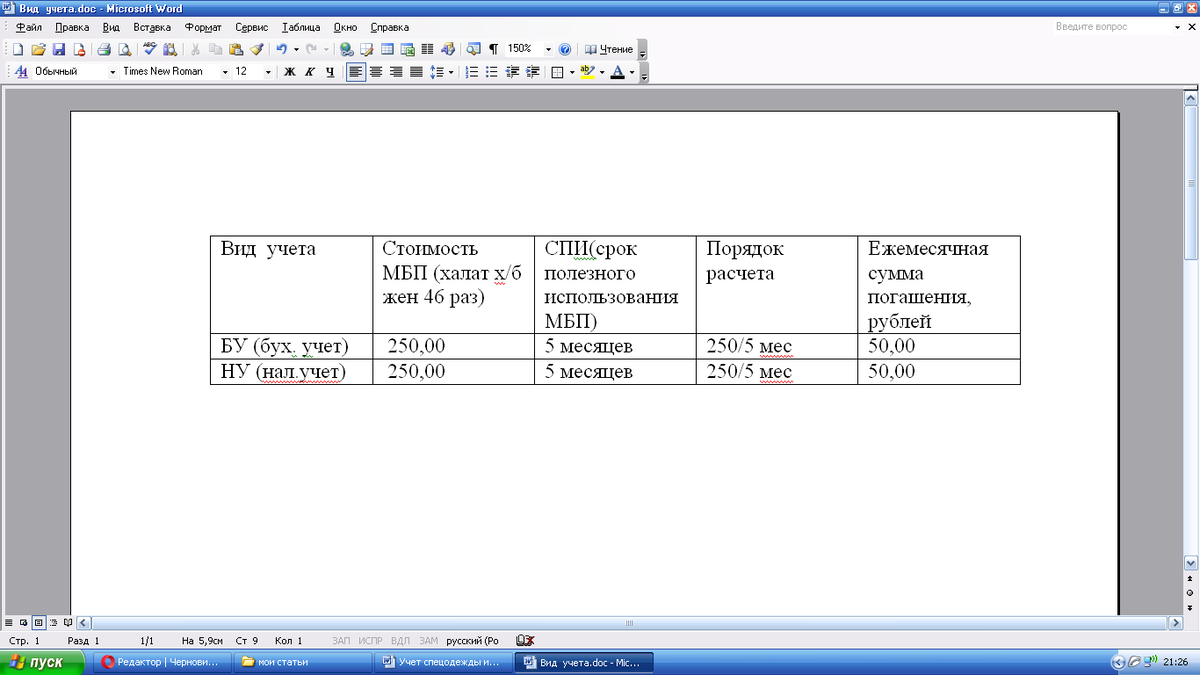Screen dimensions: 1200x675
Task: Insert a hyperlink
Action: (347, 49)
